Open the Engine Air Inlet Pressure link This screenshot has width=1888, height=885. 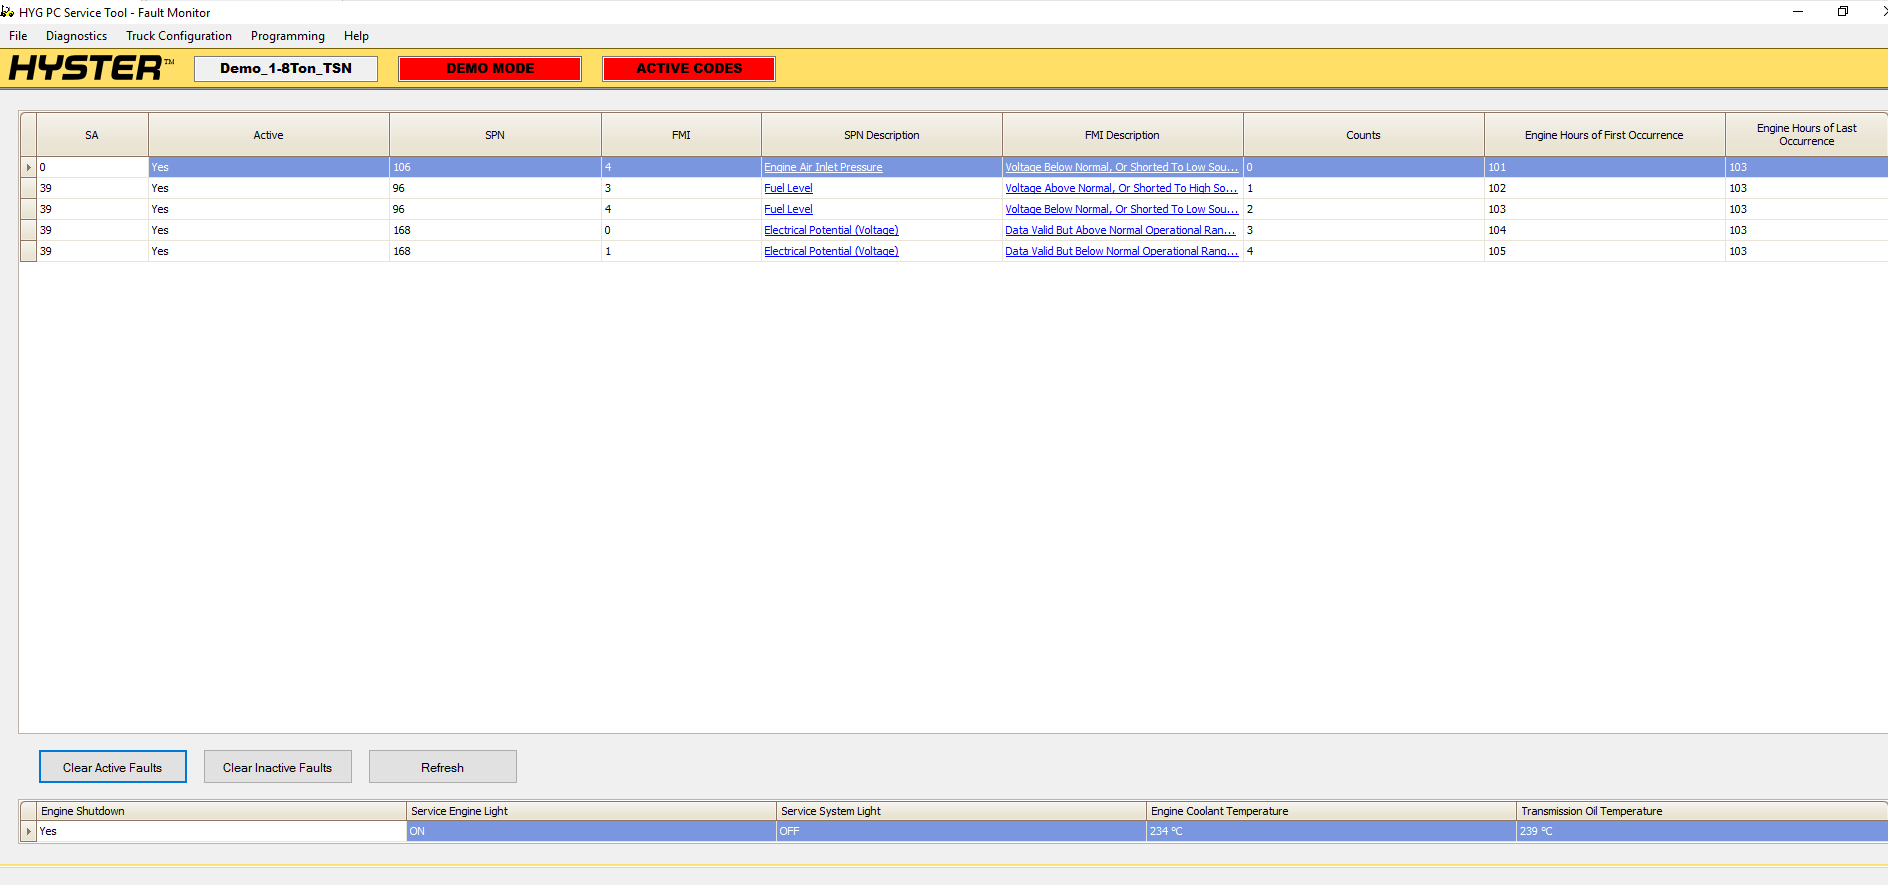pyautogui.click(x=823, y=167)
